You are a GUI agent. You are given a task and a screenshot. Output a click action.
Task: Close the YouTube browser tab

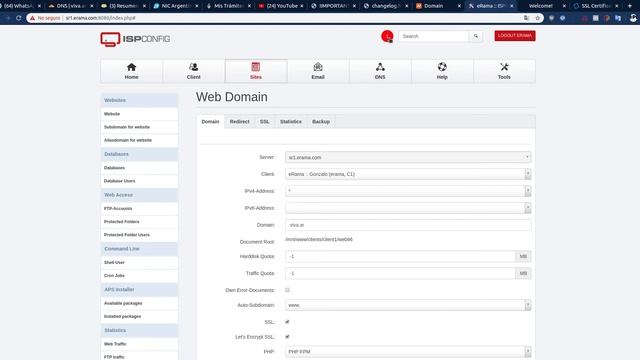pos(302,6)
